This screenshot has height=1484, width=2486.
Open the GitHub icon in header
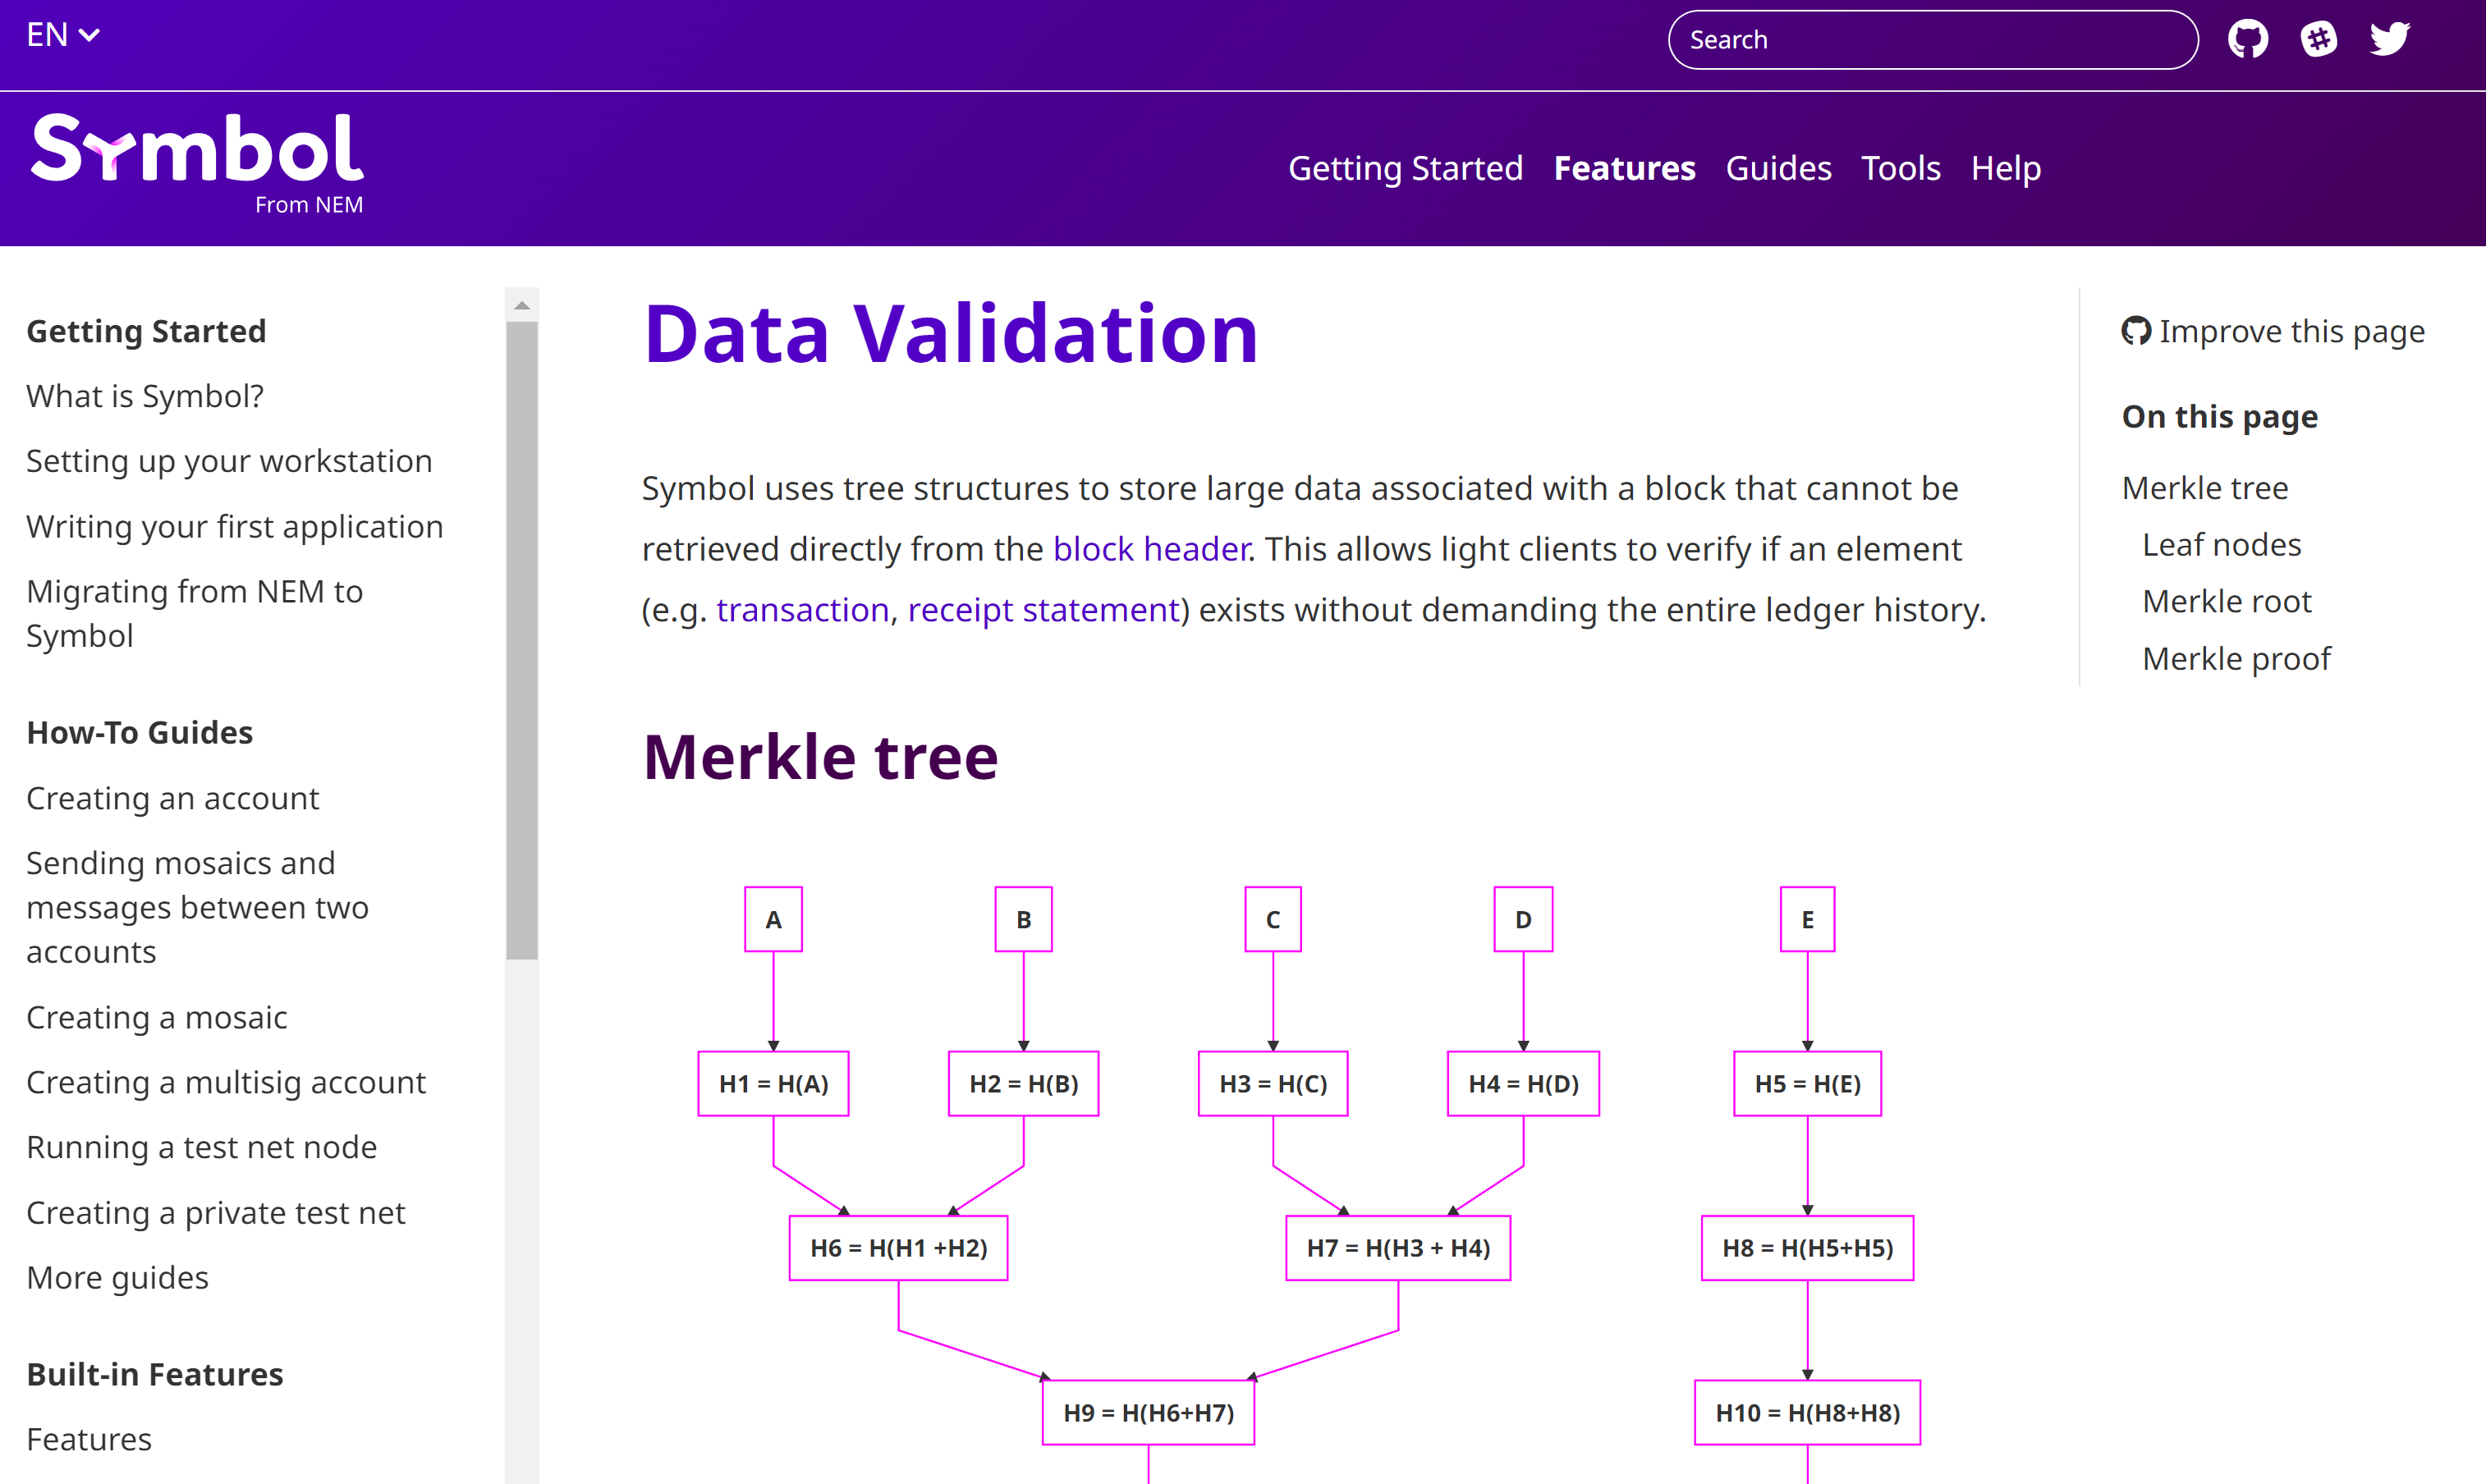tap(2247, 40)
